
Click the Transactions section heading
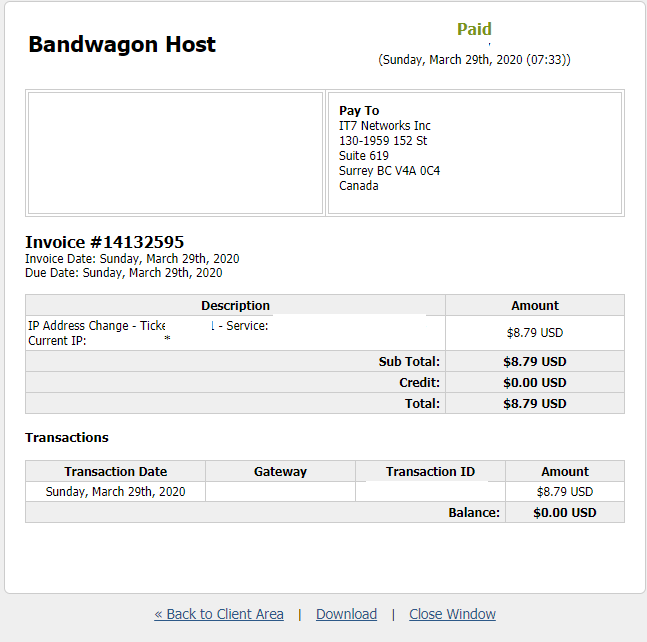[x=67, y=438]
